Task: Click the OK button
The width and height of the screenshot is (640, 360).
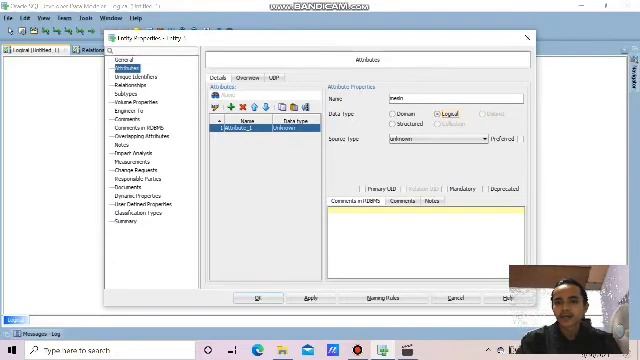Action: (258, 298)
